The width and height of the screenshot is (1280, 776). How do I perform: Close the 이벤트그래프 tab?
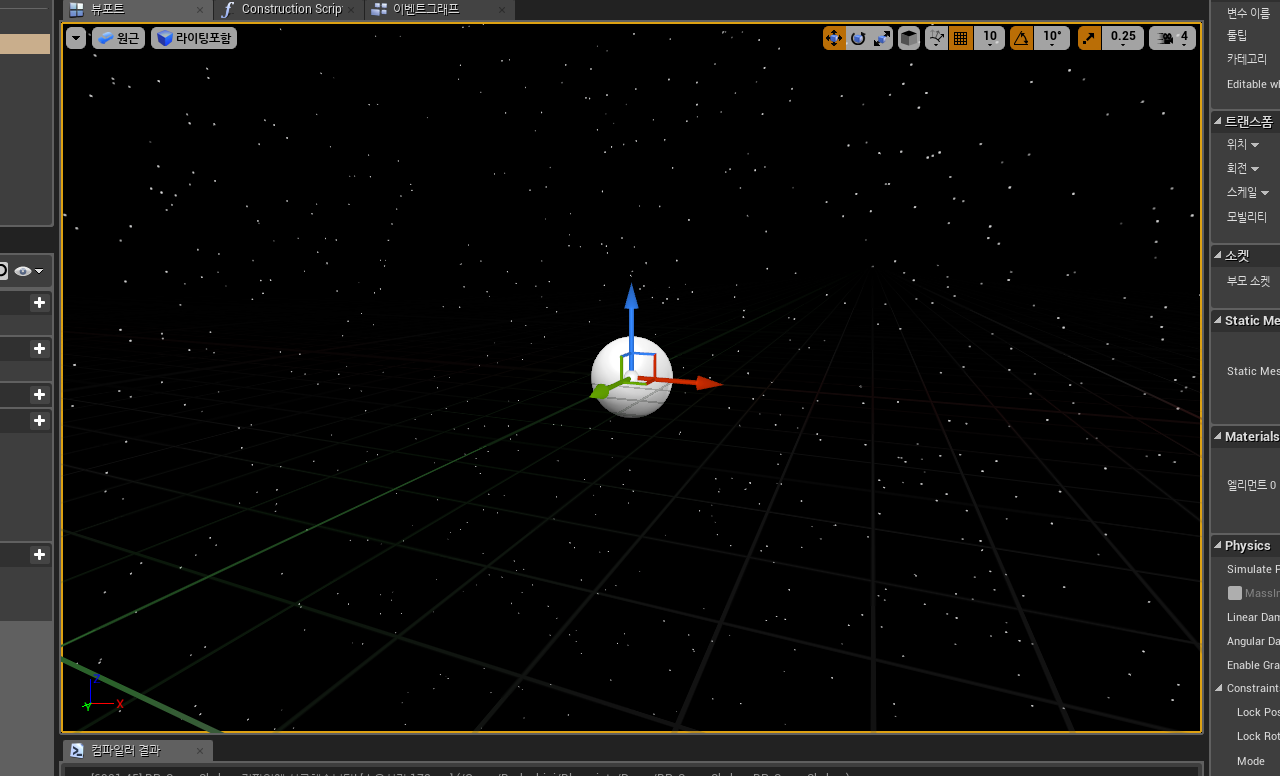[503, 10]
